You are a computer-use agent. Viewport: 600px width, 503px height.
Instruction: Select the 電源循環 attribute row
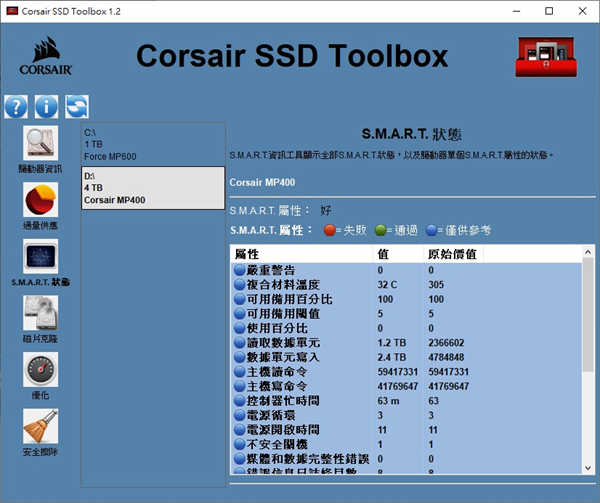point(407,415)
